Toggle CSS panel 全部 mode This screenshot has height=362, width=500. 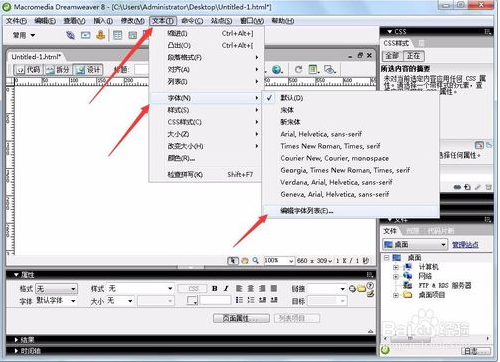point(392,56)
